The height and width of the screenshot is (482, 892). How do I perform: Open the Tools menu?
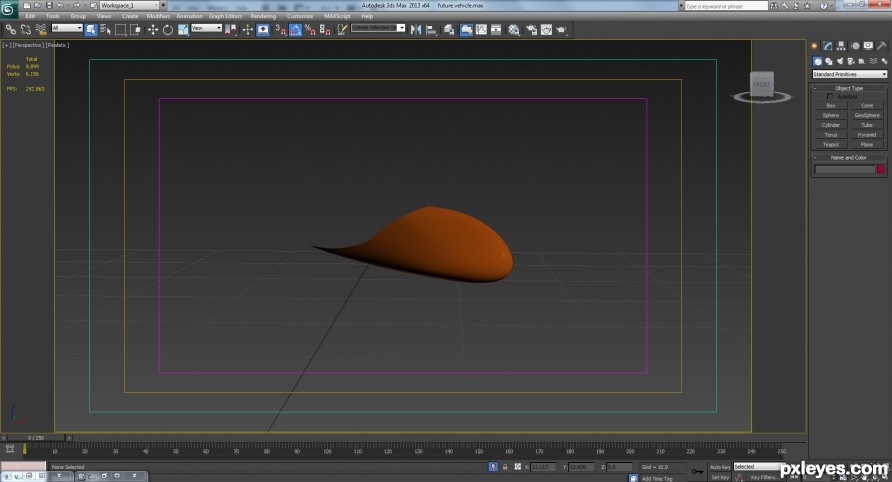click(52, 16)
